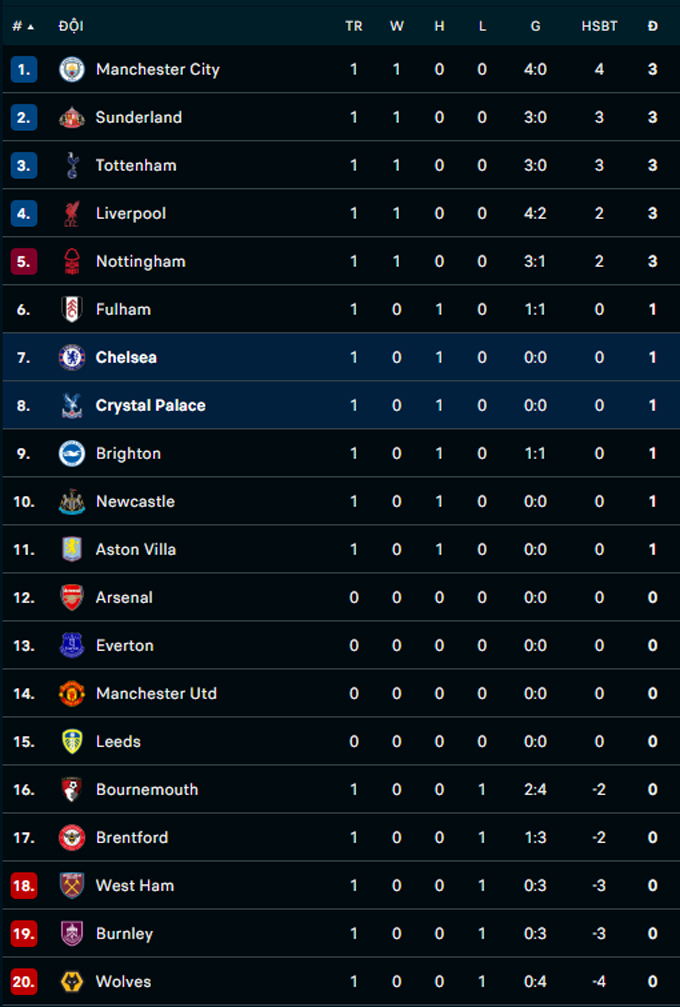Click the red 20. relegation rank badge
The width and height of the screenshot is (680, 1007).
pos(24,982)
